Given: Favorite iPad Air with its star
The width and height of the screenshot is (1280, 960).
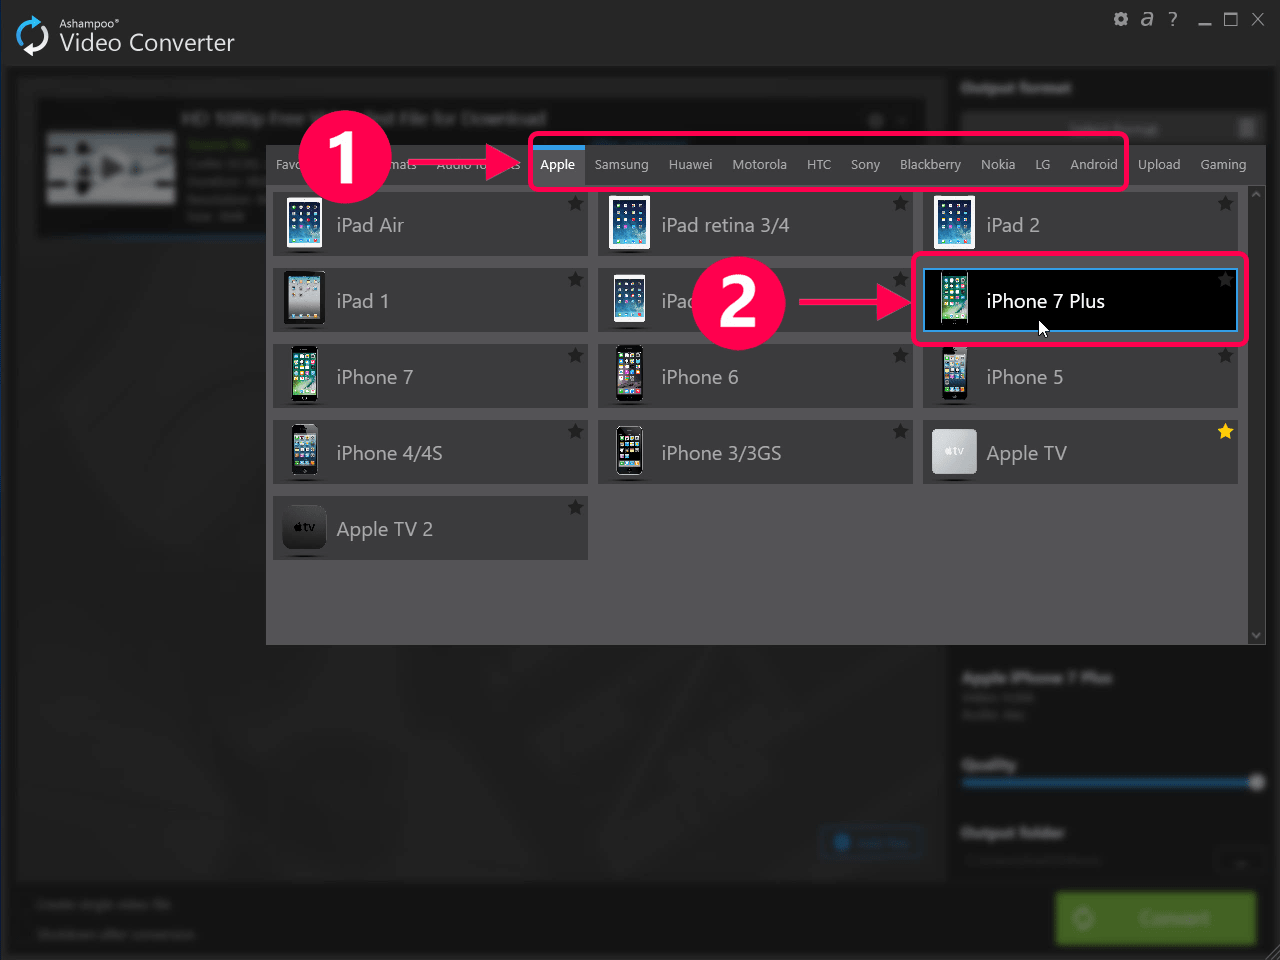Looking at the screenshot, I should point(575,204).
